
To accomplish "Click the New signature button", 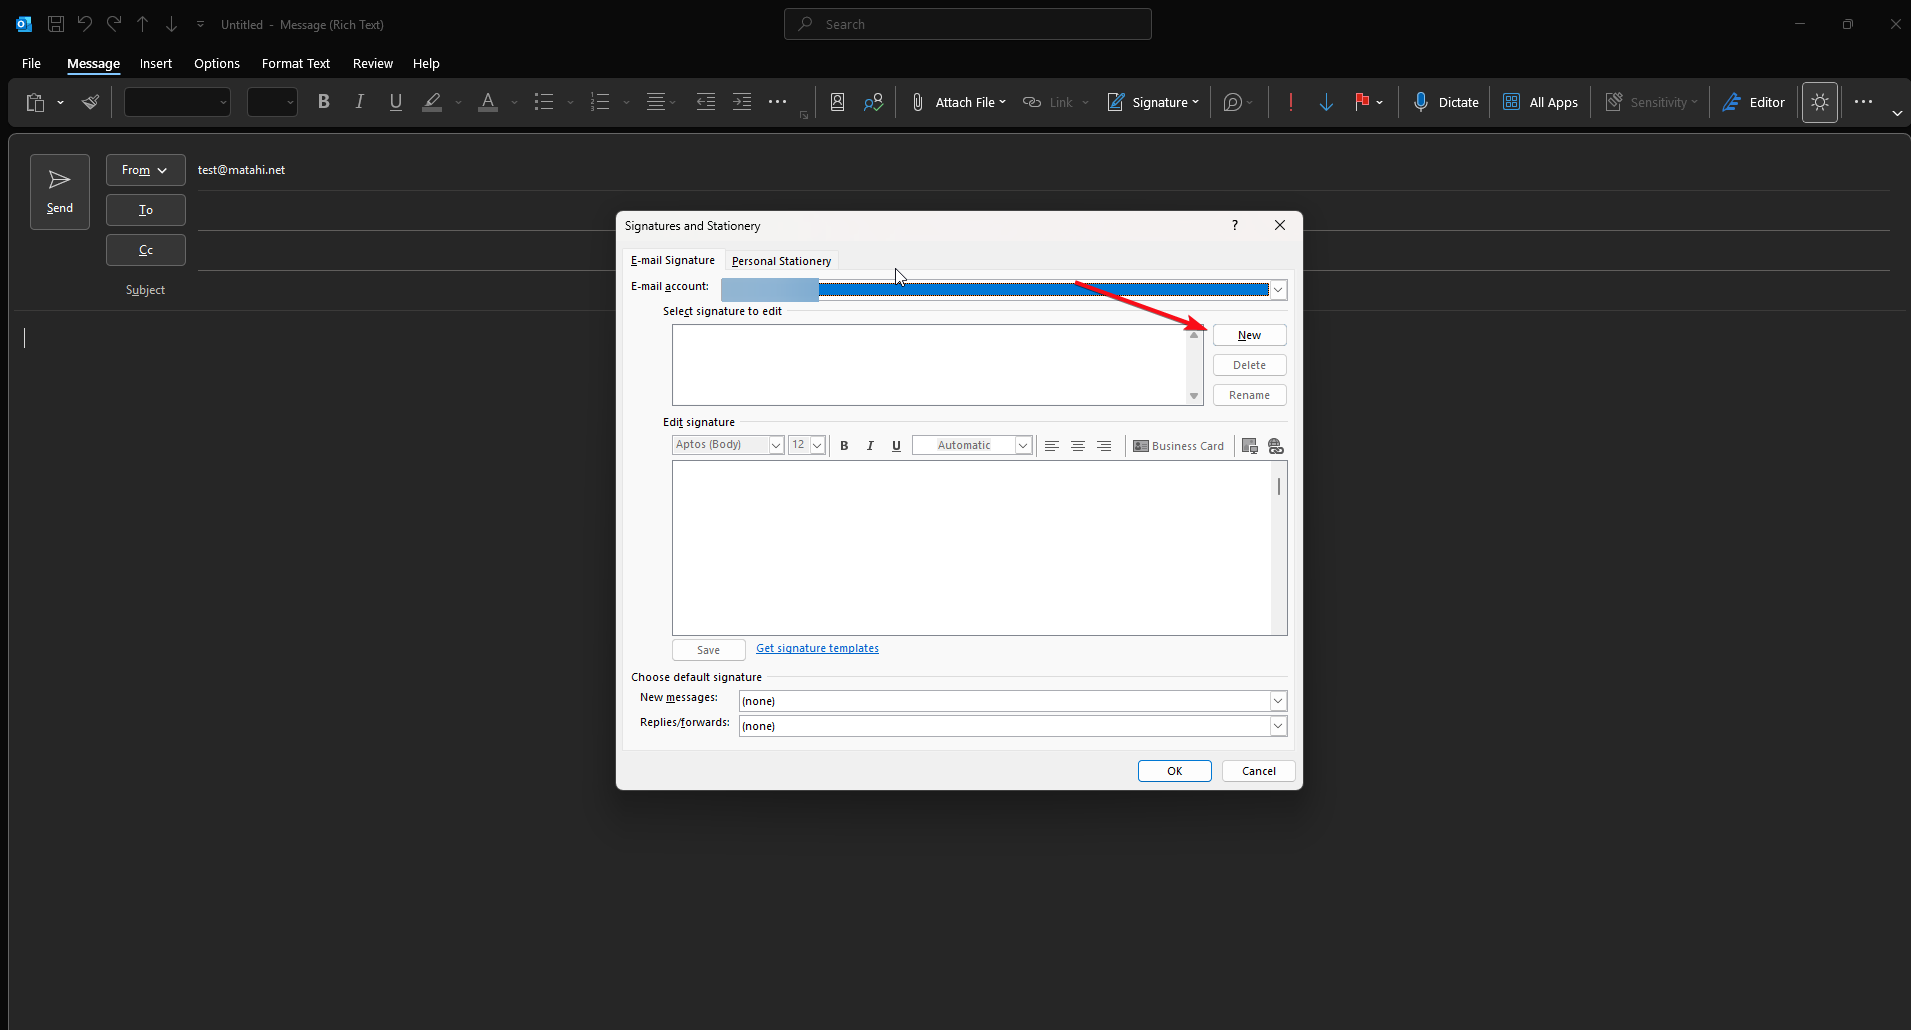I will point(1249,335).
